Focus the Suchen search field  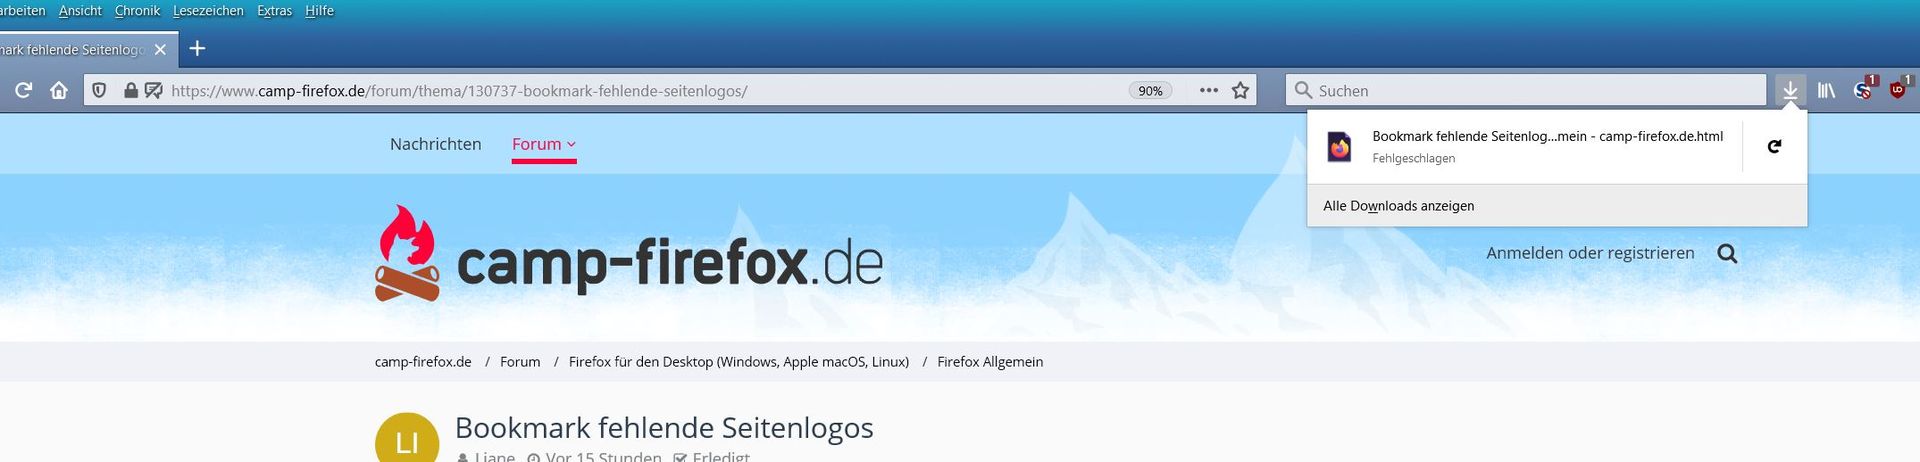(1526, 90)
